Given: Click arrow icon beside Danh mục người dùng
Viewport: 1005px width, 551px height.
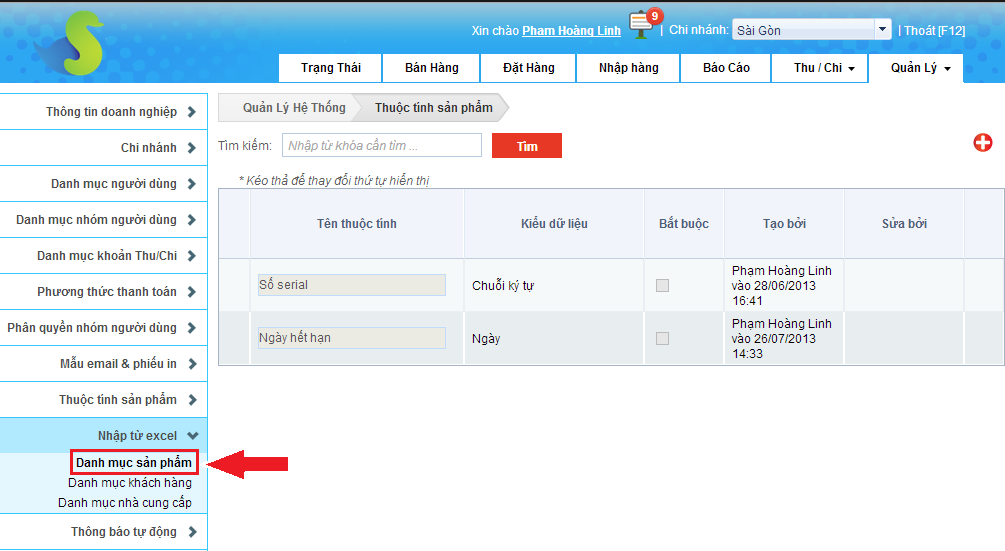Looking at the screenshot, I should click(x=191, y=184).
